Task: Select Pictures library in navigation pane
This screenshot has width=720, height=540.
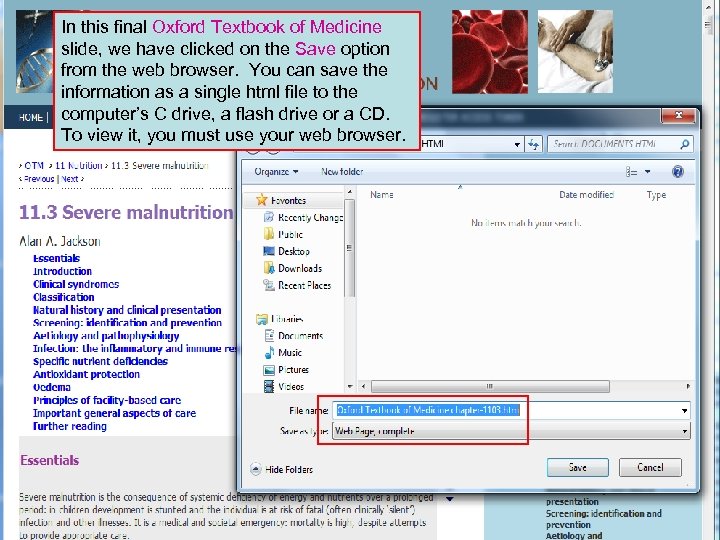Action: click(x=286, y=370)
